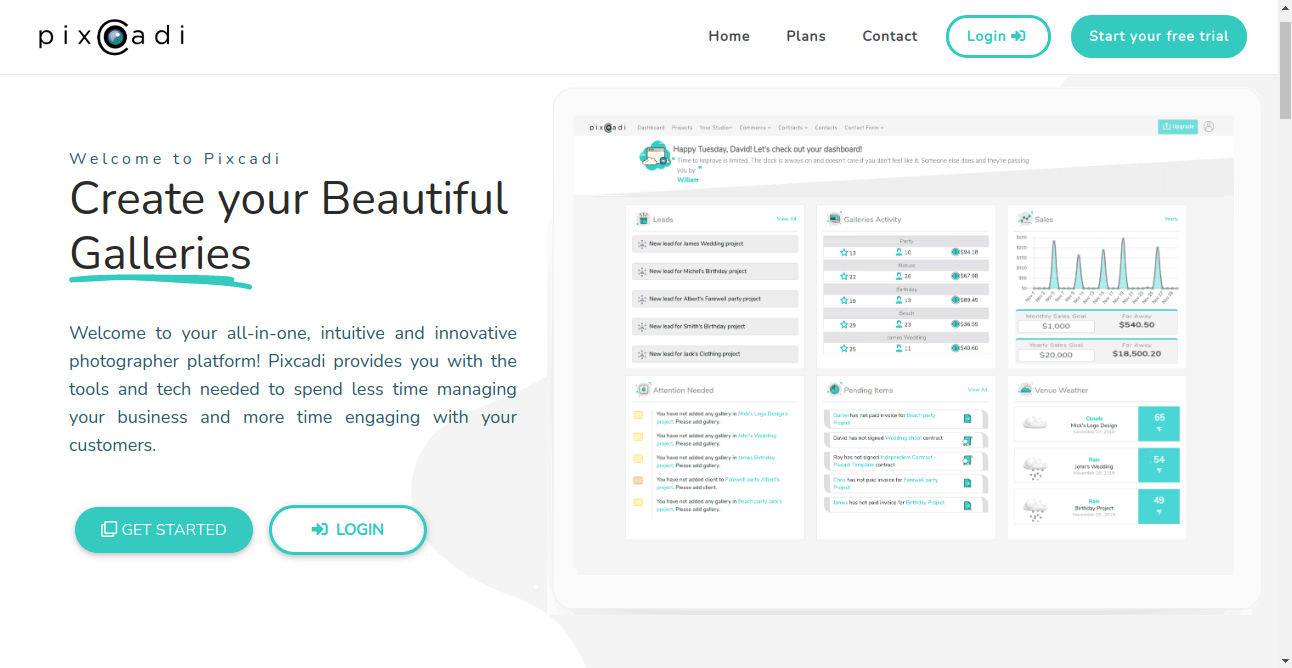Click the Sales chart icon
This screenshot has height=668, width=1292.
(x=1025, y=219)
